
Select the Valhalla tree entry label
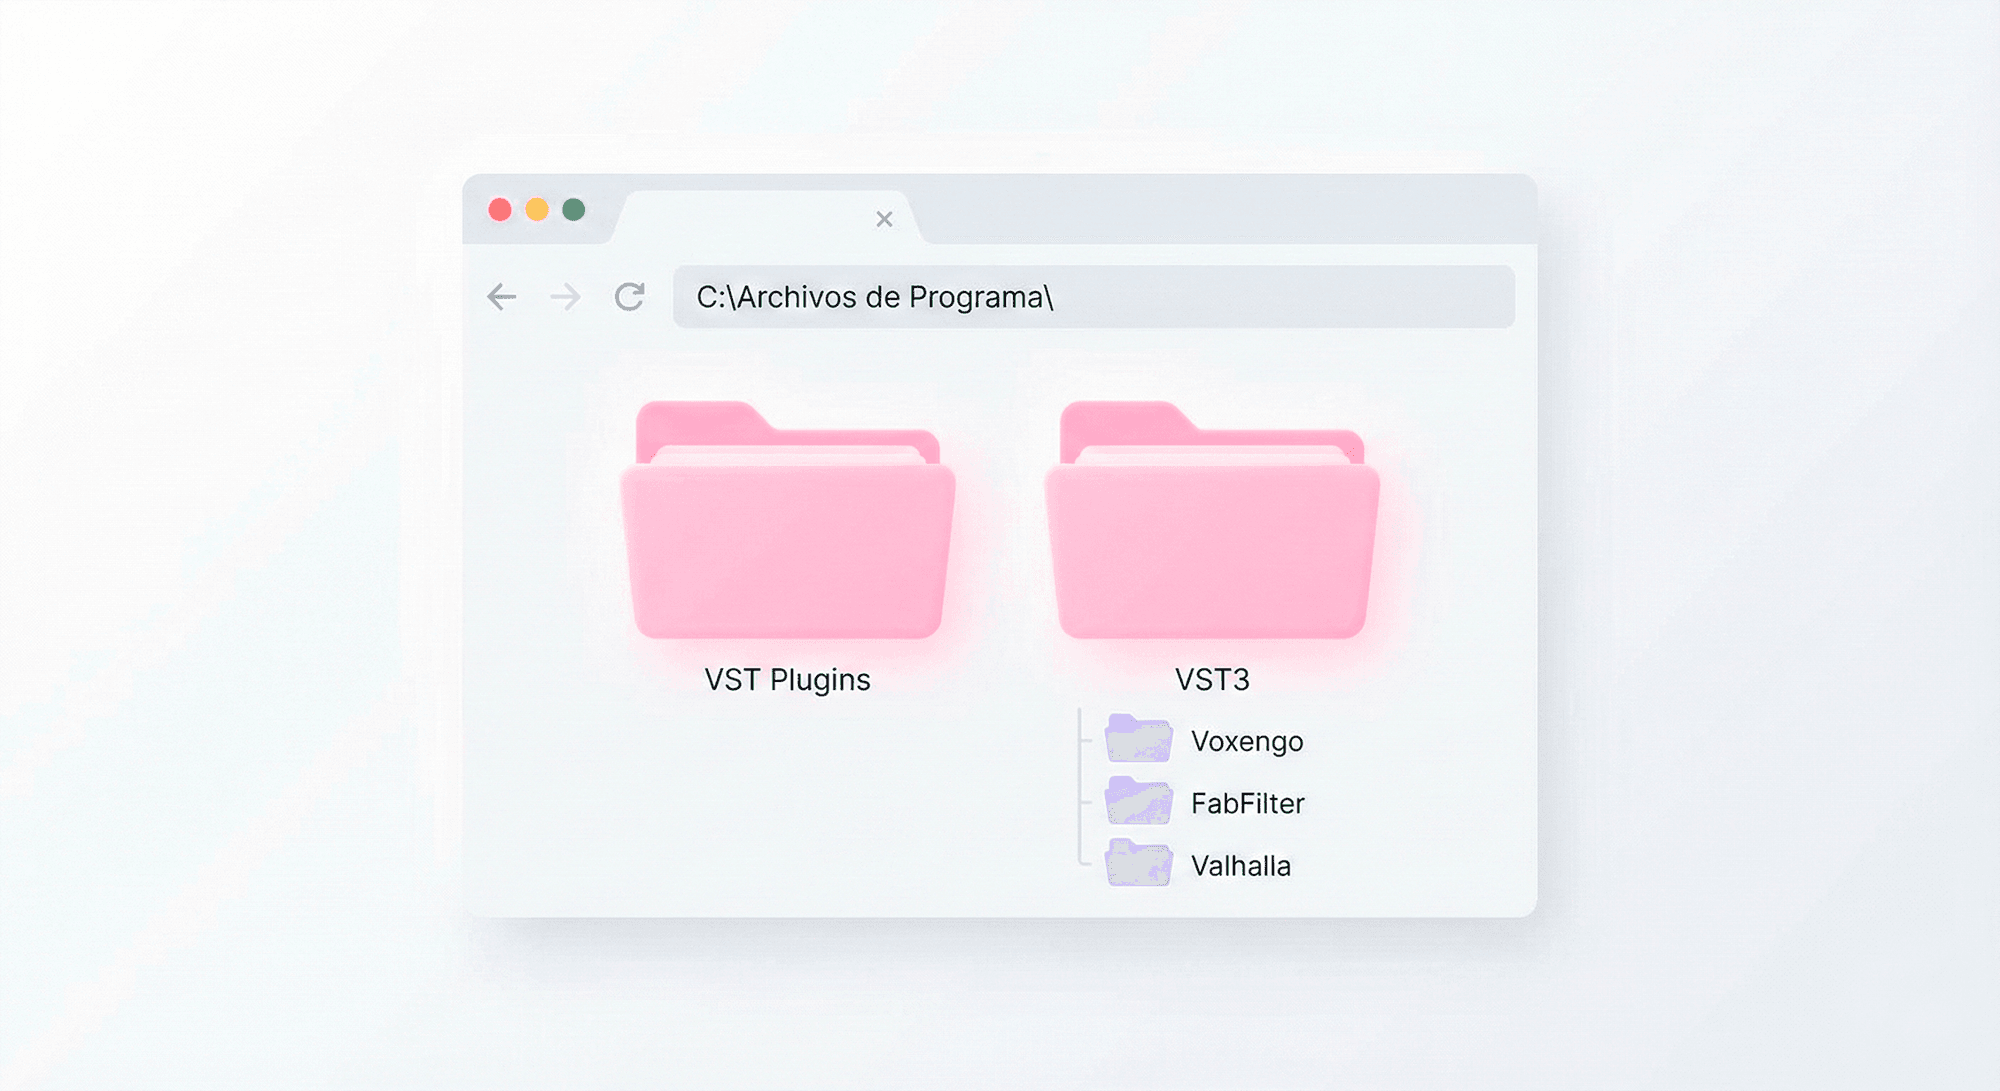tap(1241, 866)
